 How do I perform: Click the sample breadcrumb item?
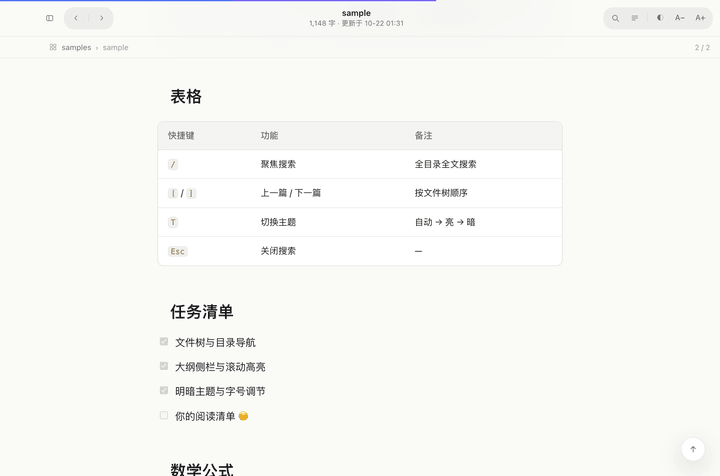click(x=115, y=47)
